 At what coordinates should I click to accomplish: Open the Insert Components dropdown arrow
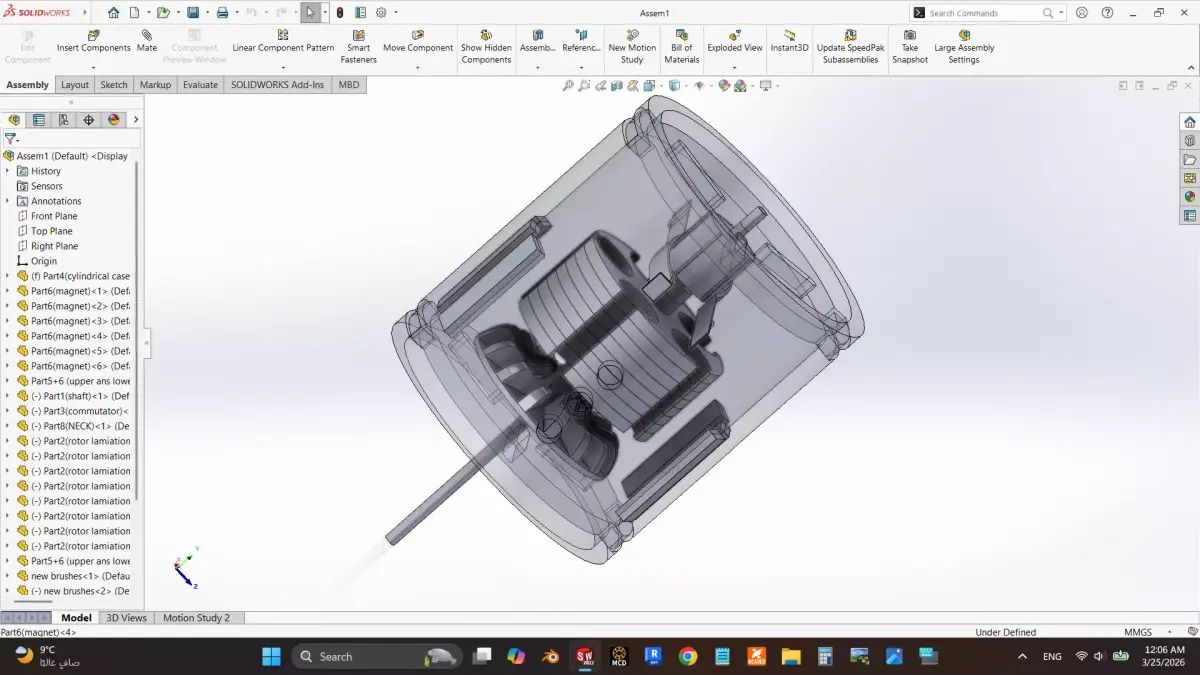click(x=94, y=68)
